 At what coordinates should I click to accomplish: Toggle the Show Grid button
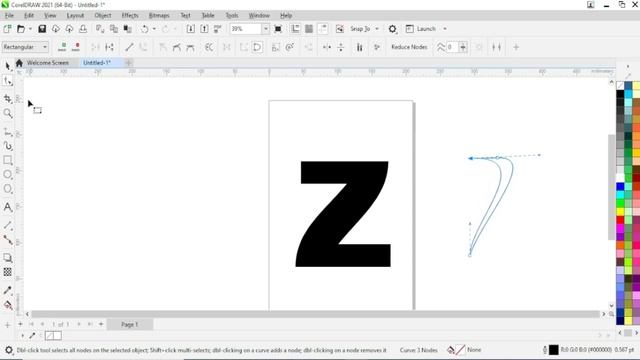coord(309,29)
